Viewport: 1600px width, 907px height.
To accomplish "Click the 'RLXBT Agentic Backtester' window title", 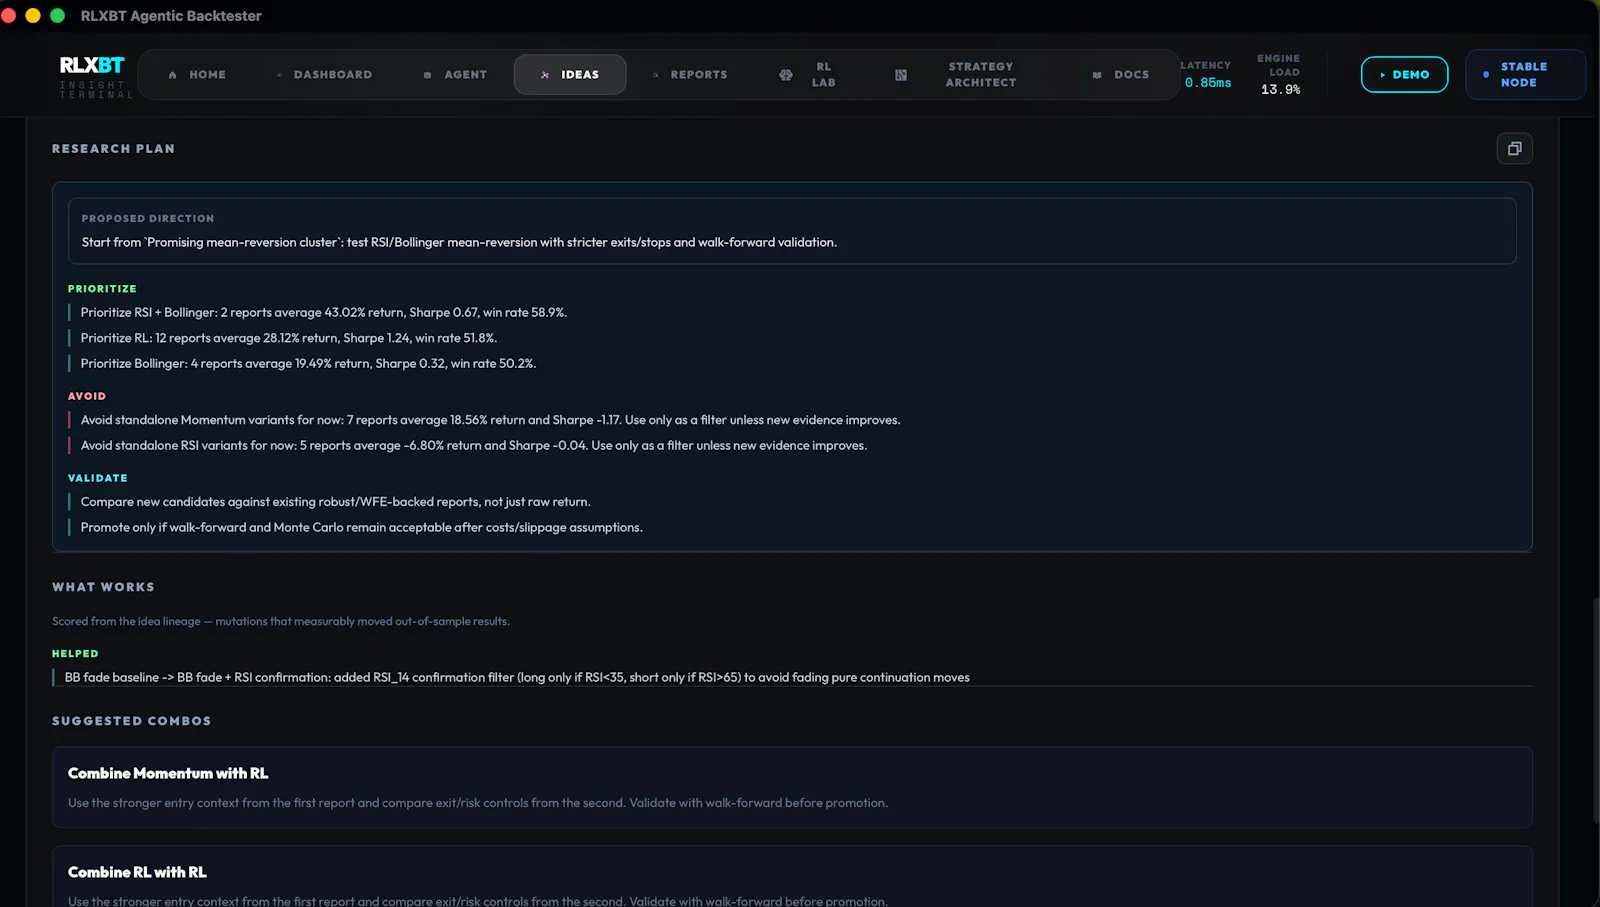I will click(171, 16).
